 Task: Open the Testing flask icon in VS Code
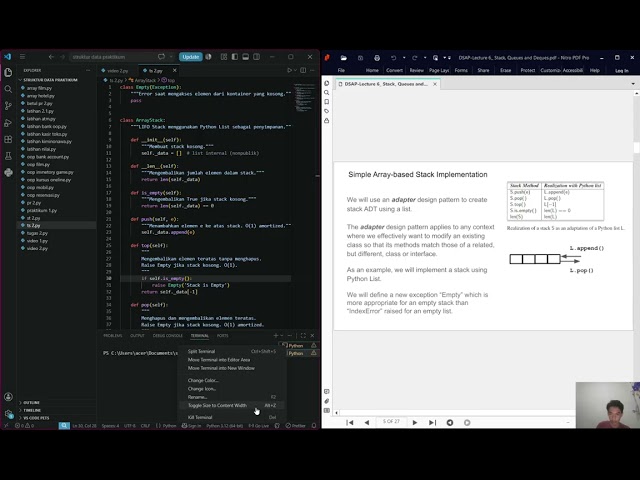(x=8, y=156)
